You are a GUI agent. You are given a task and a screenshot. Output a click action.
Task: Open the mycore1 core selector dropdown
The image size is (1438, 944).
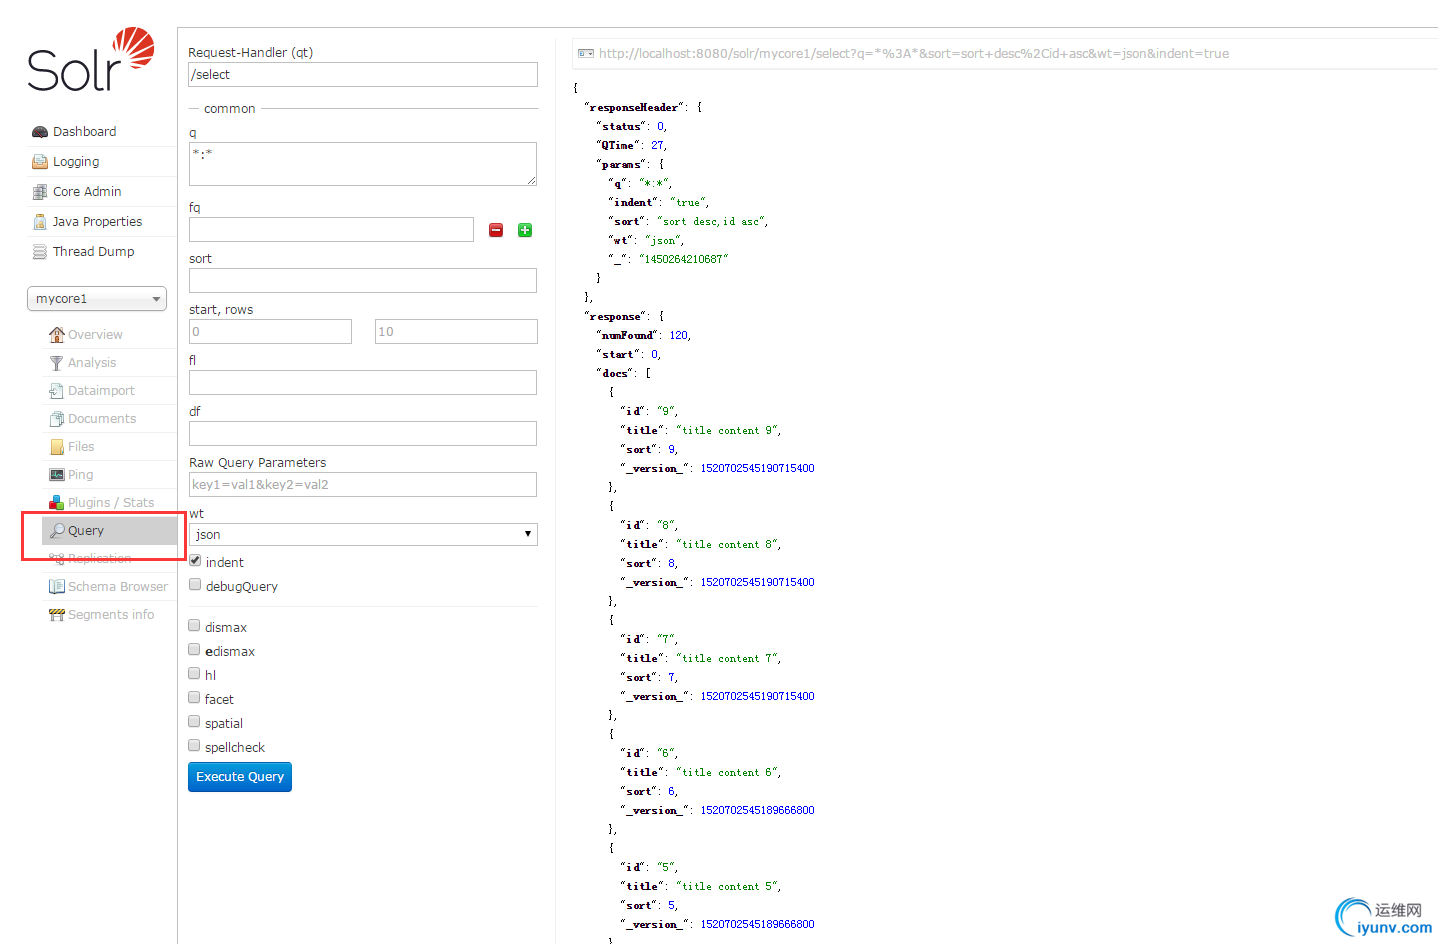pos(97,299)
